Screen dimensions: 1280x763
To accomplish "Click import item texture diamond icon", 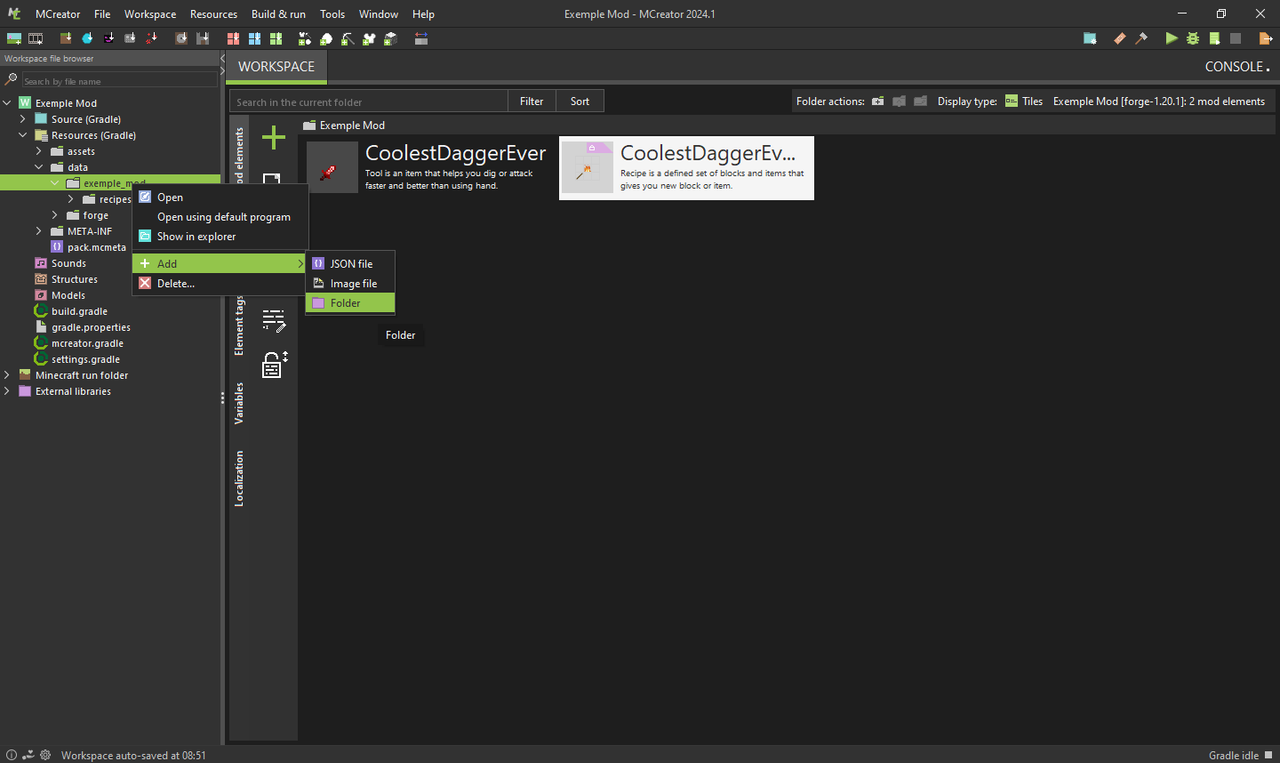I will [x=87, y=38].
